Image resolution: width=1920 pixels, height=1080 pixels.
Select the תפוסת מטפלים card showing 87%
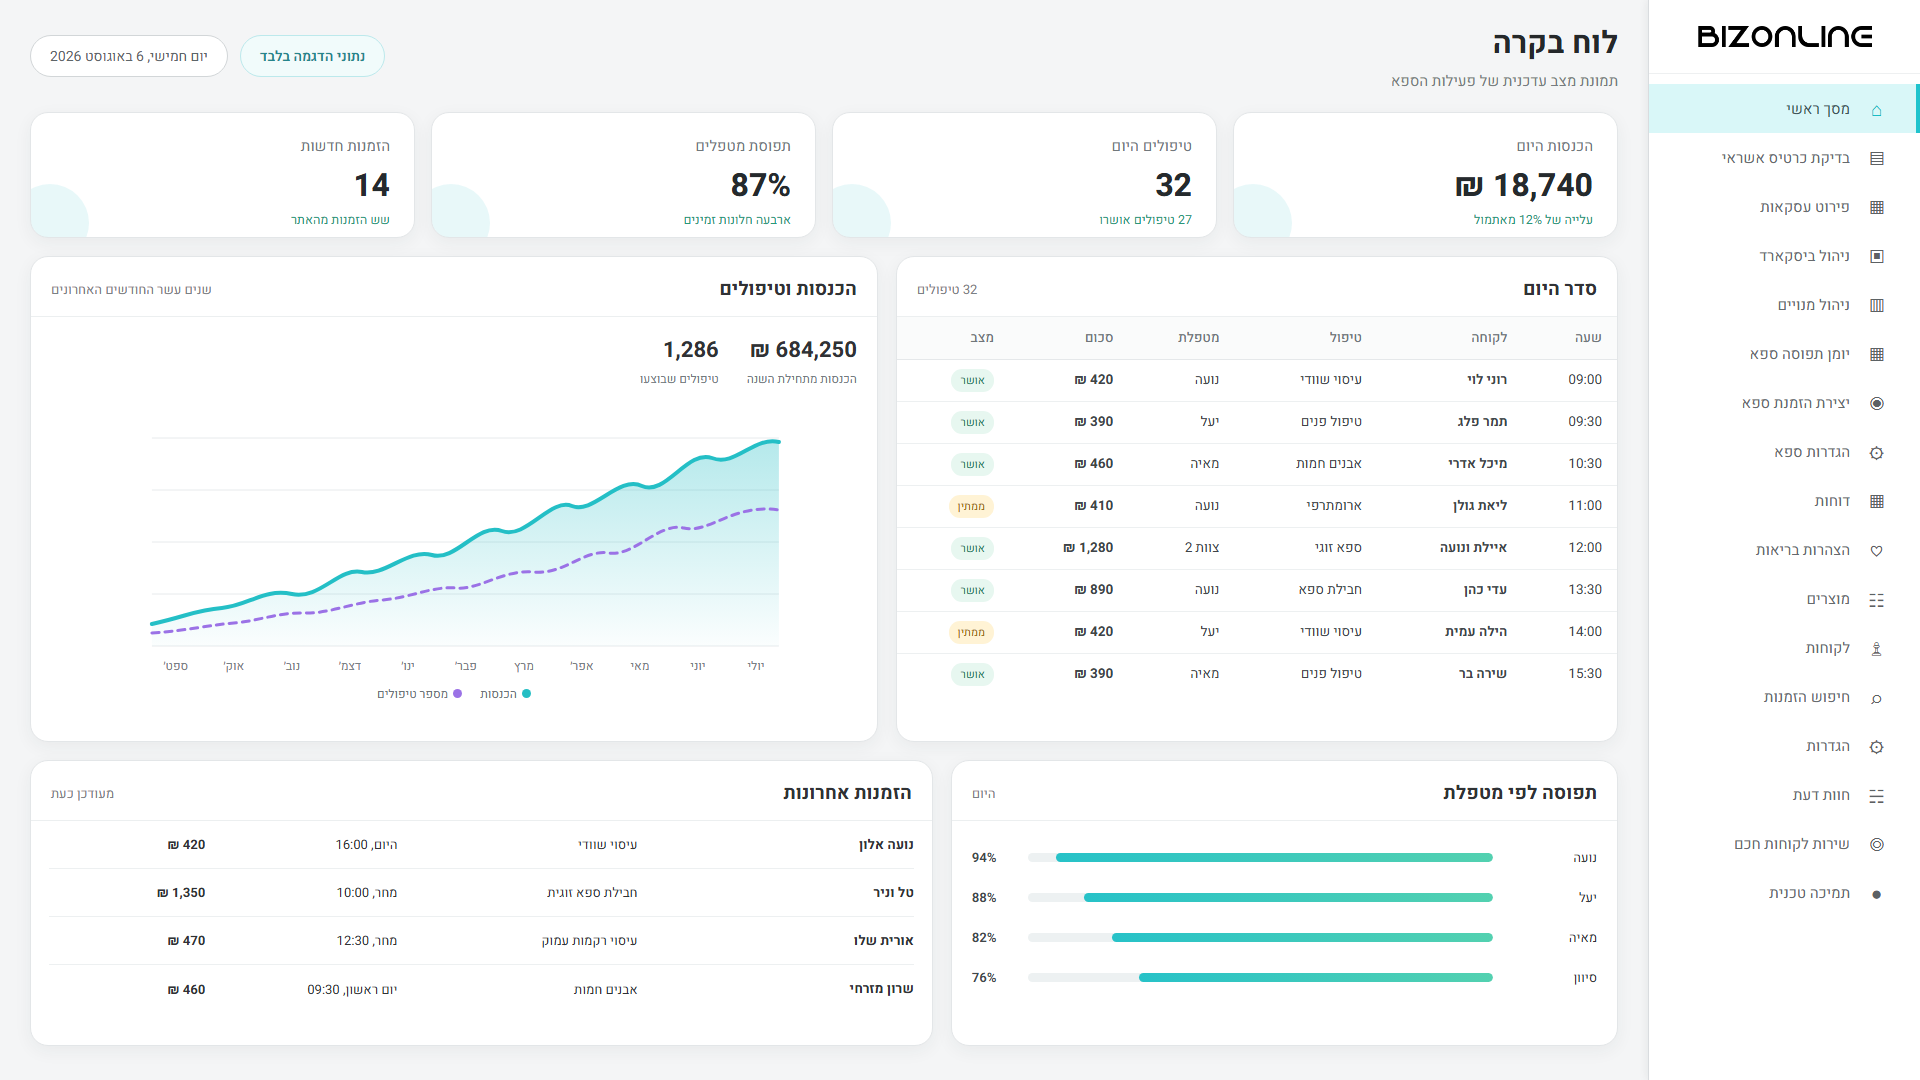click(623, 175)
